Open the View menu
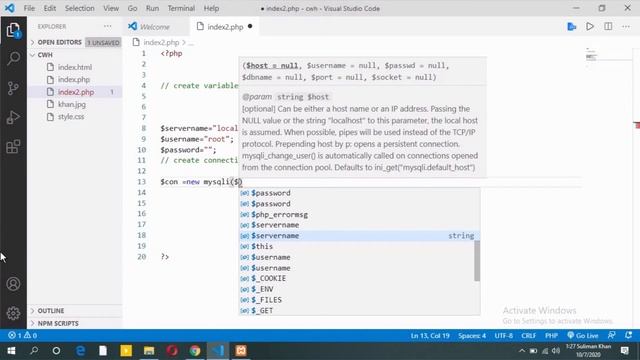 pos(111,8)
